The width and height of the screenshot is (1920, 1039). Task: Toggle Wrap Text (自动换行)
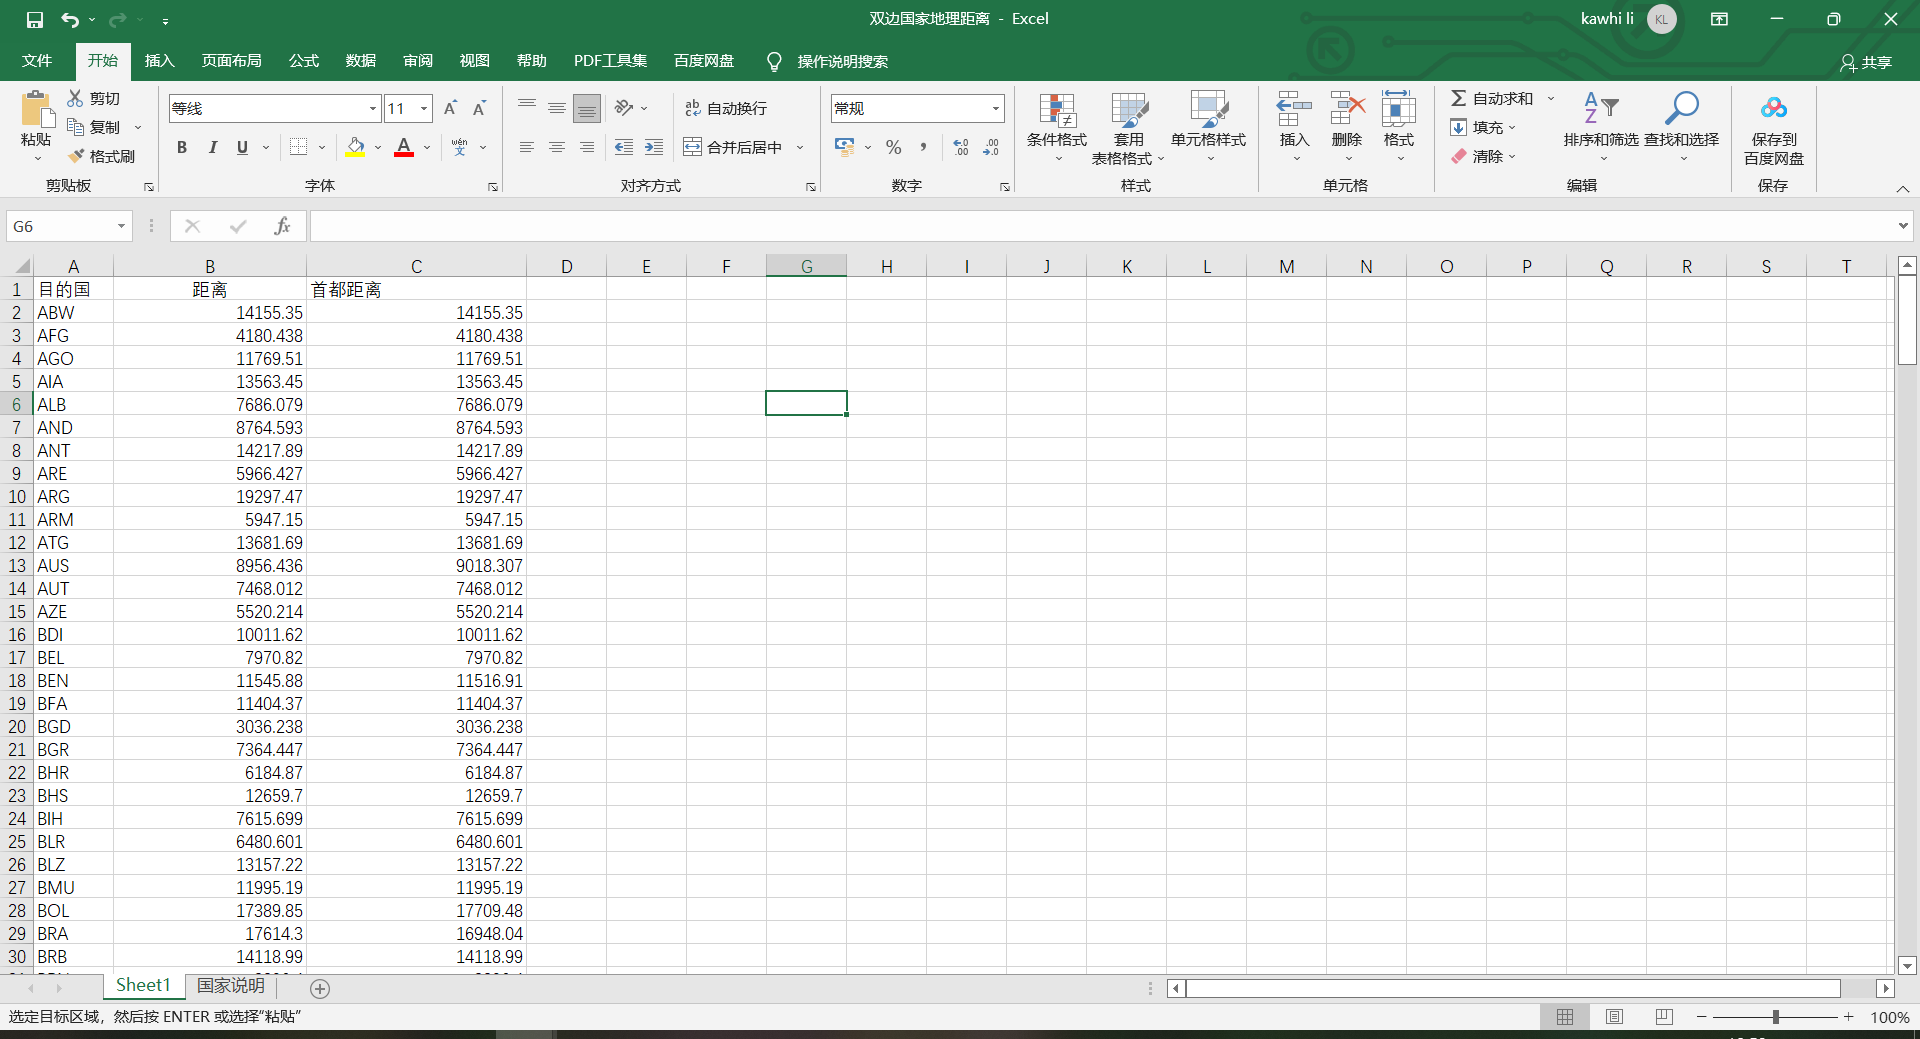(726, 108)
